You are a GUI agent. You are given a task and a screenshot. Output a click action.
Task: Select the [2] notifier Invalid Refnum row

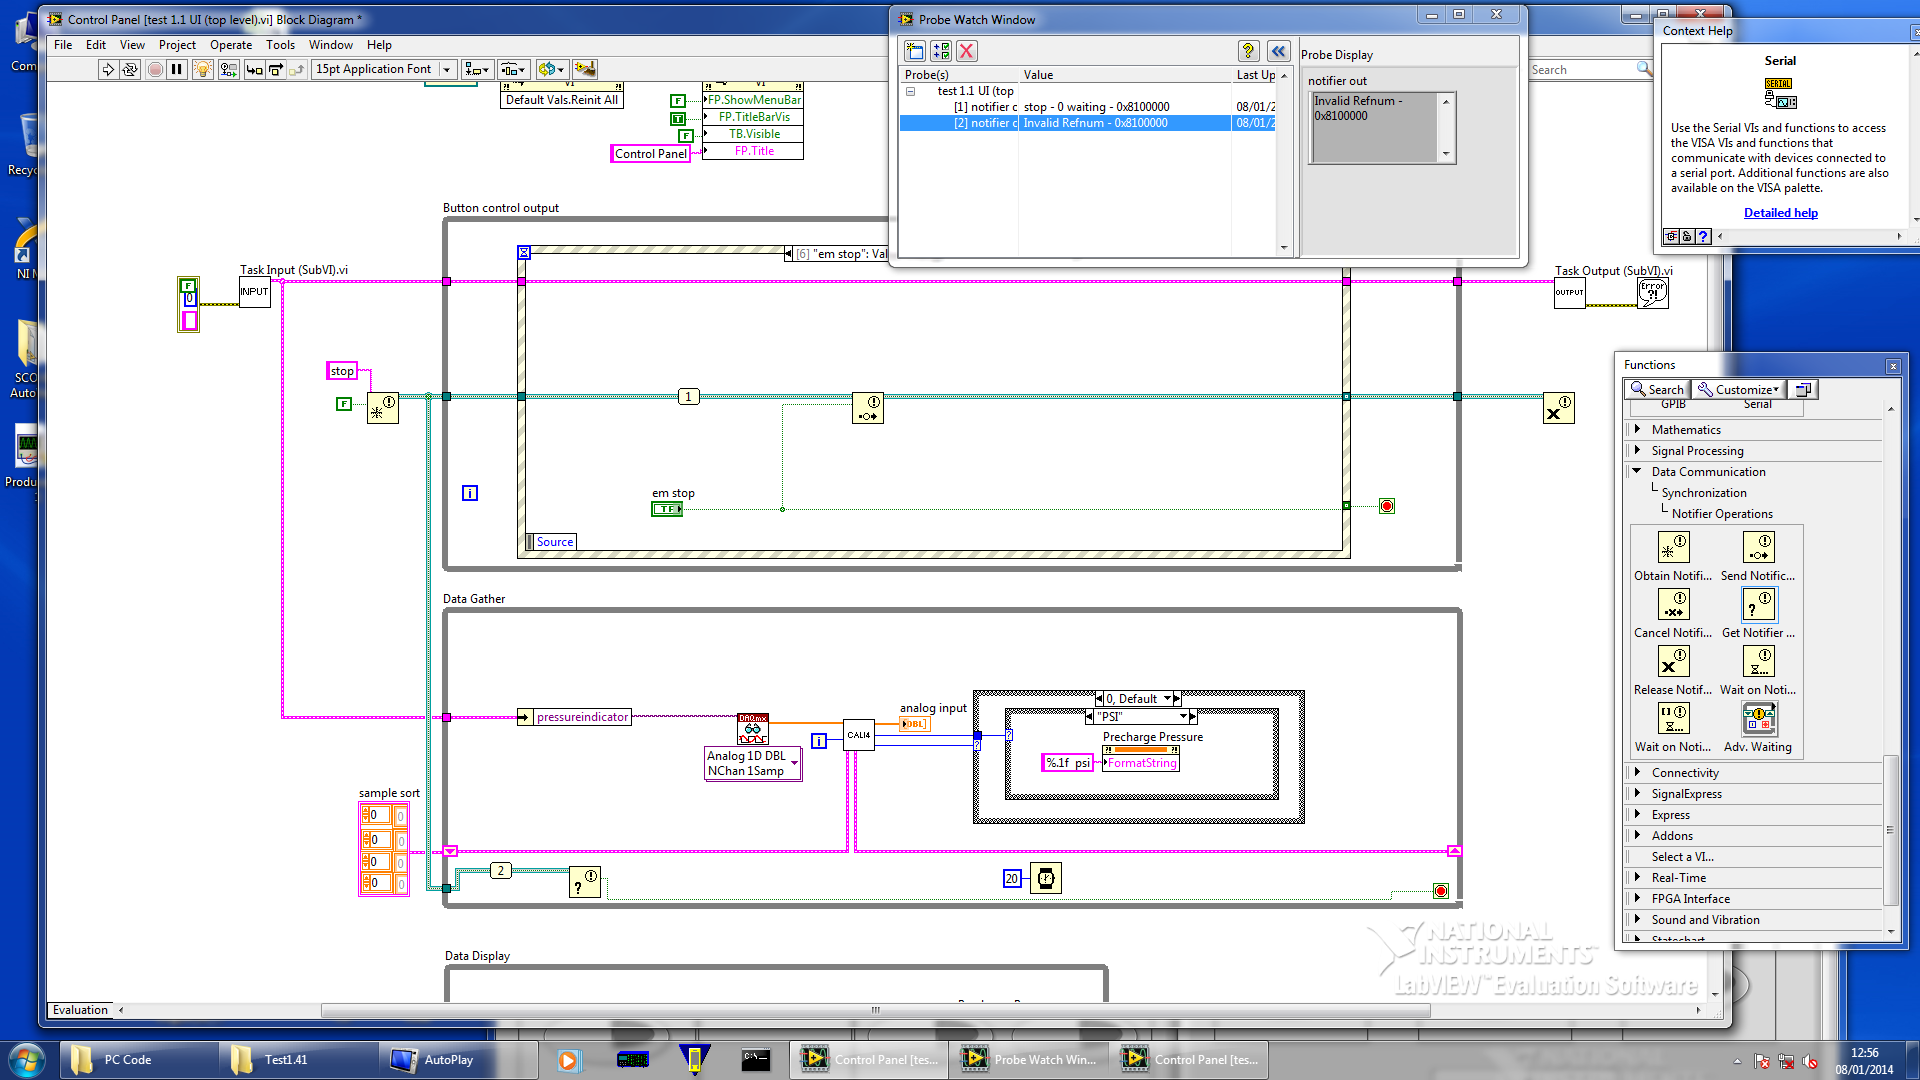click(1087, 123)
